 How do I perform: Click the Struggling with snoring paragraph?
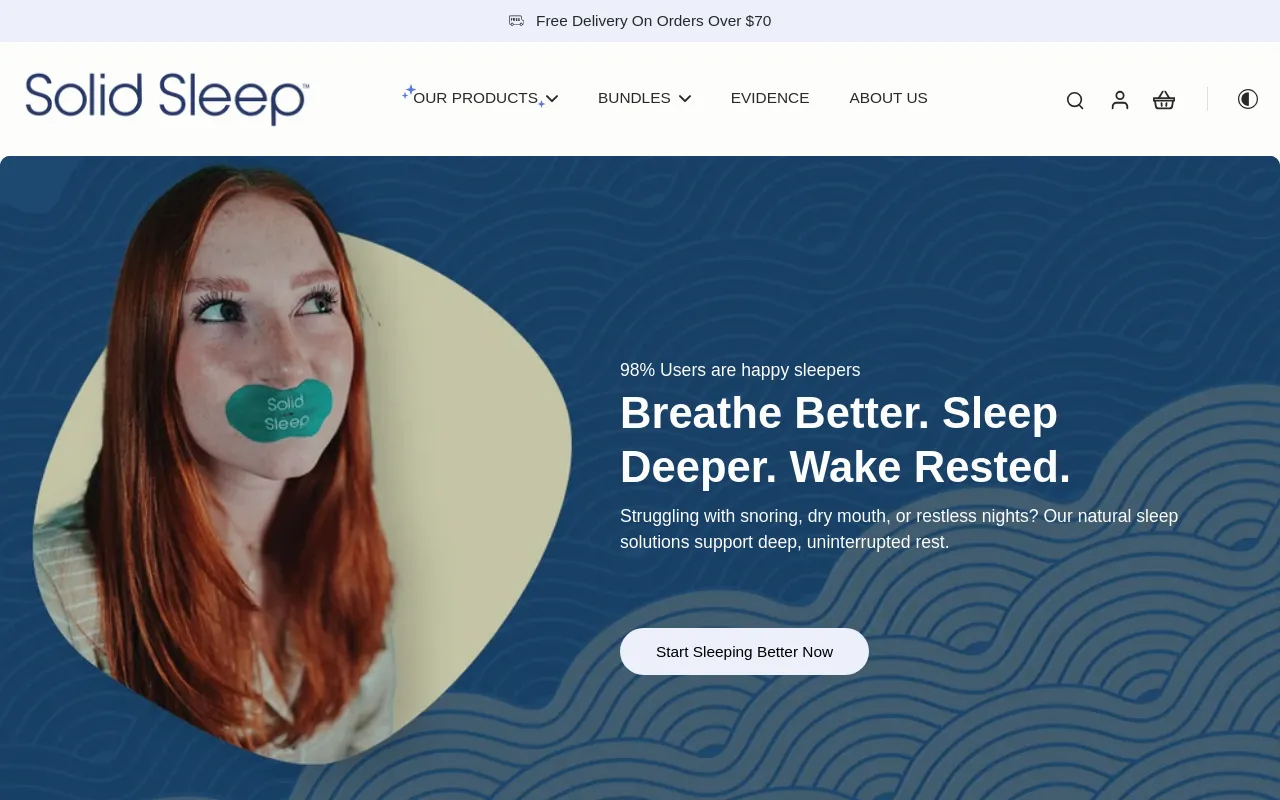pyautogui.click(x=899, y=529)
